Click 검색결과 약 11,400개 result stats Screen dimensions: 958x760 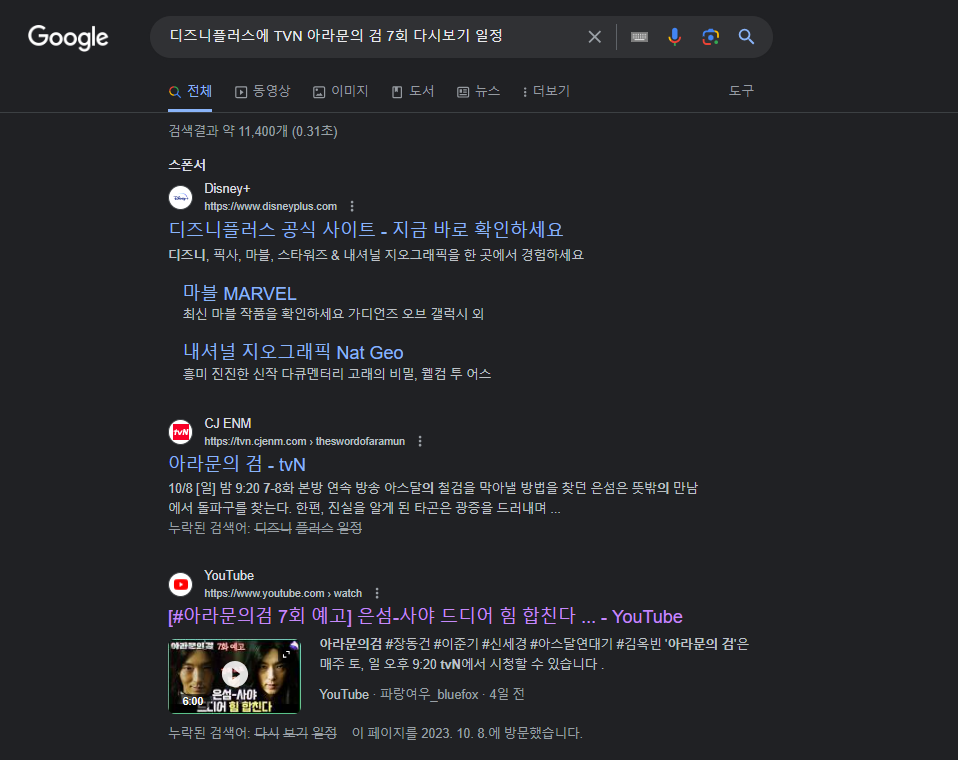tap(253, 131)
